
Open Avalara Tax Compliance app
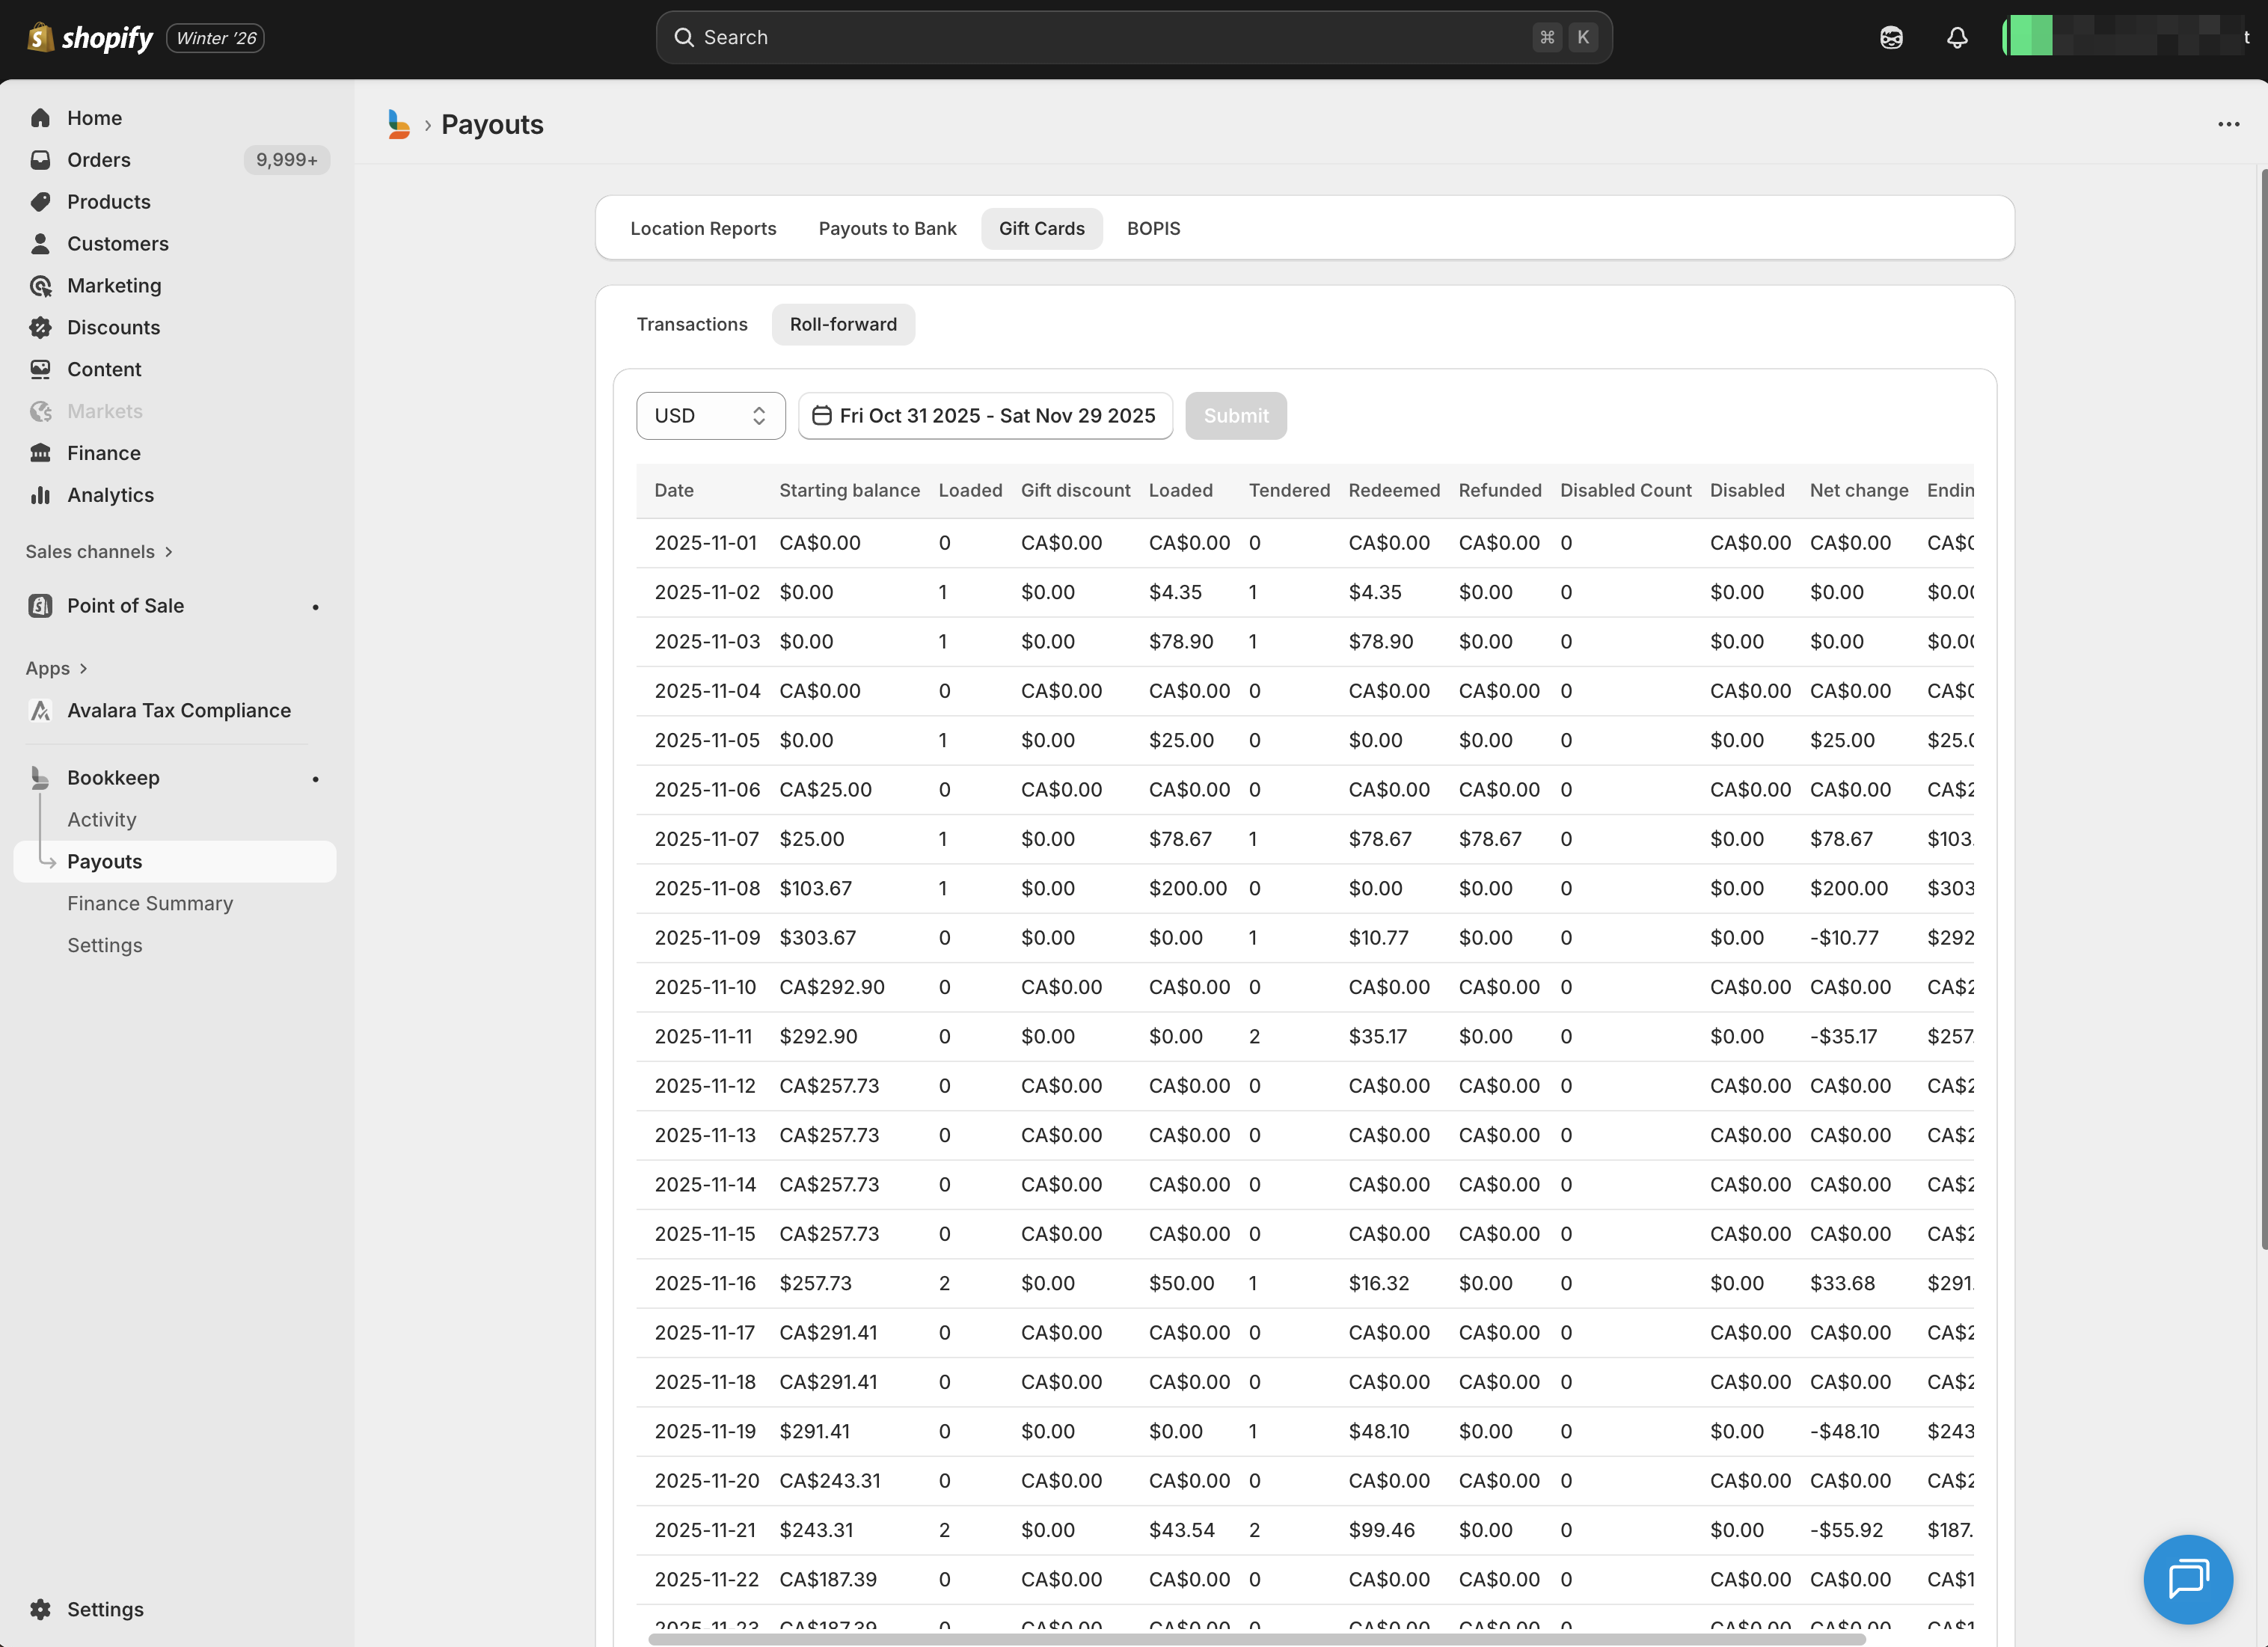click(178, 710)
